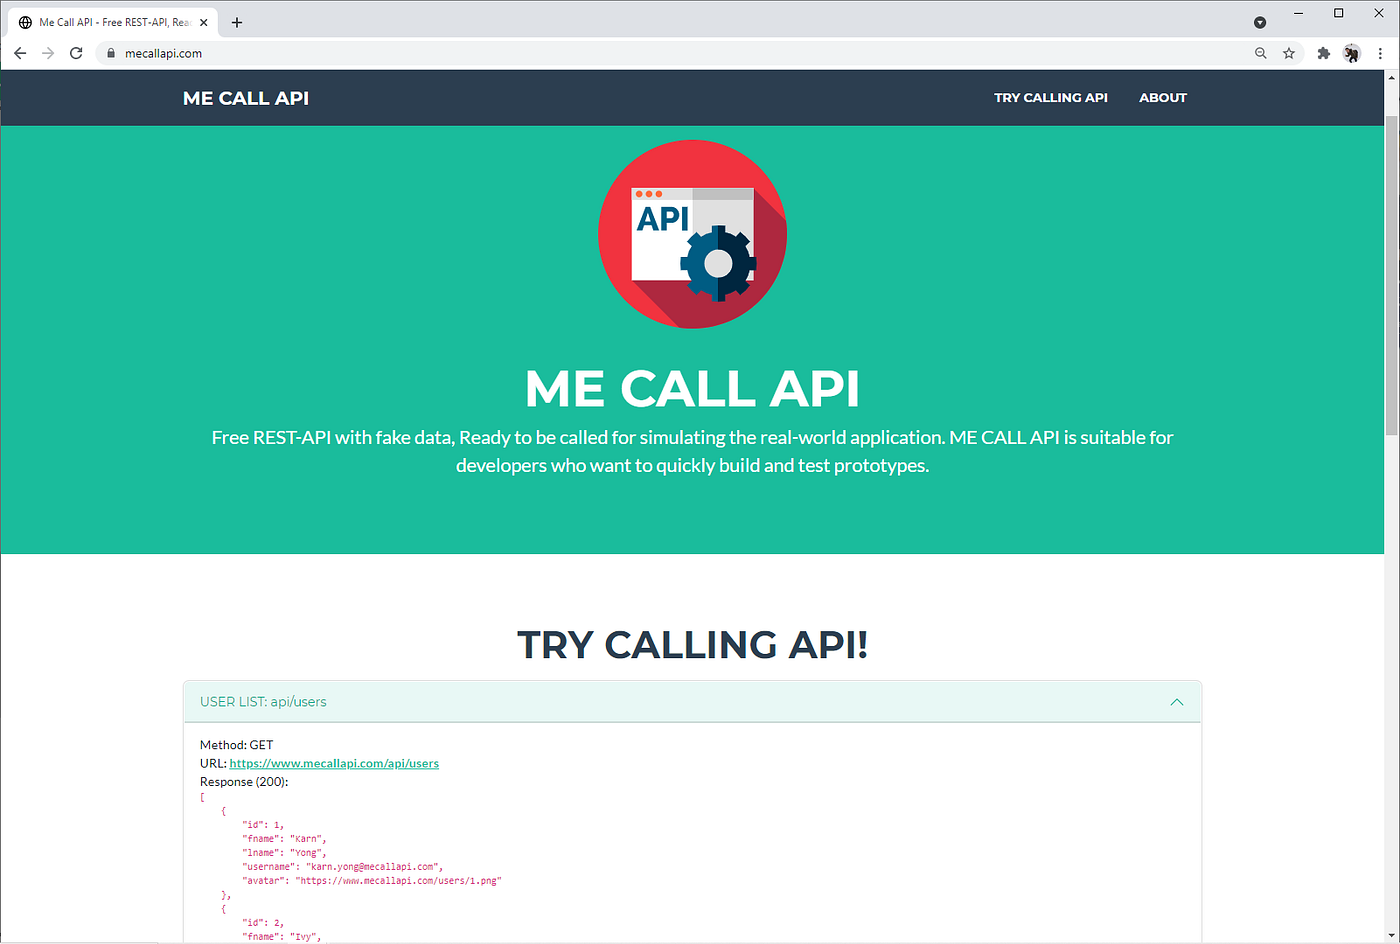Image resolution: width=1400 pixels, height=944 pixels.
Task: Maximize the Chrome window
Action: (1339, 13)
